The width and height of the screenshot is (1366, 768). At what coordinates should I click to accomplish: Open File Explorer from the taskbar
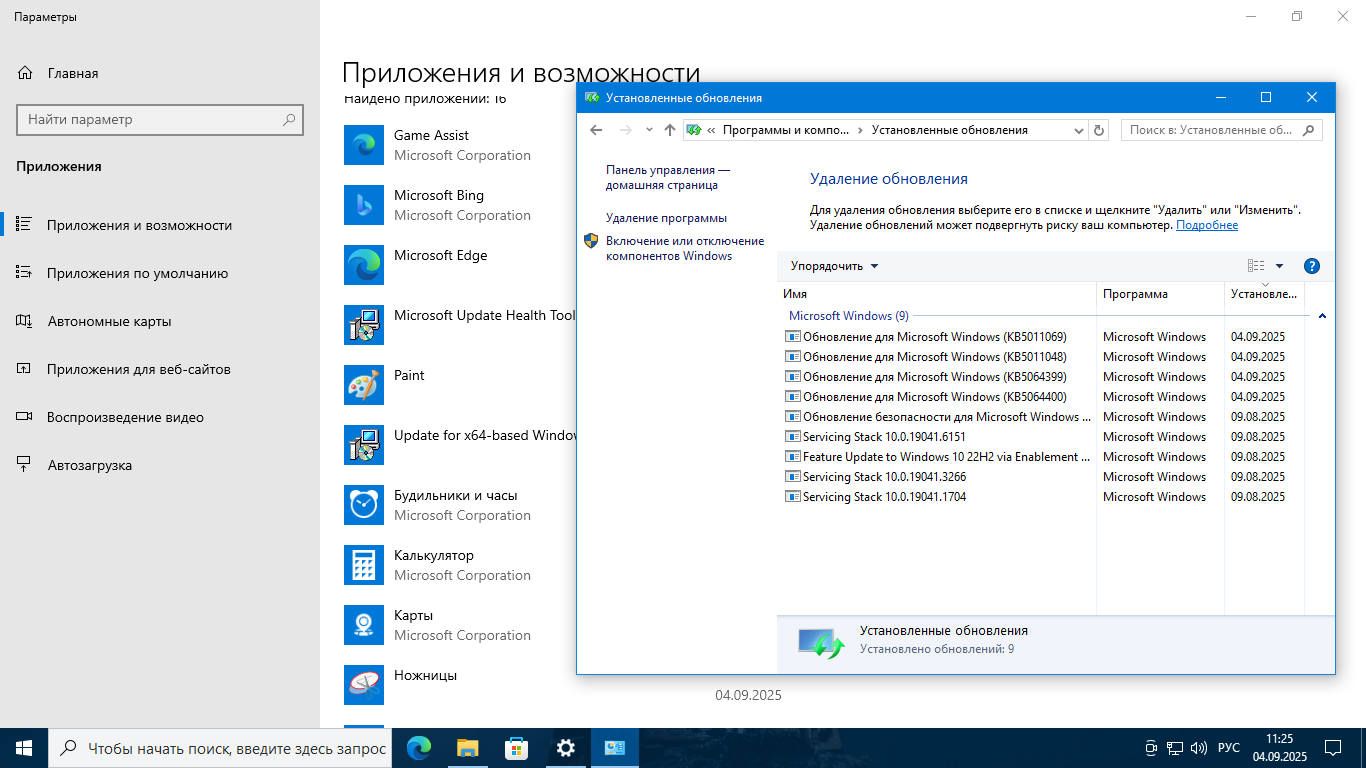[467, 748]
